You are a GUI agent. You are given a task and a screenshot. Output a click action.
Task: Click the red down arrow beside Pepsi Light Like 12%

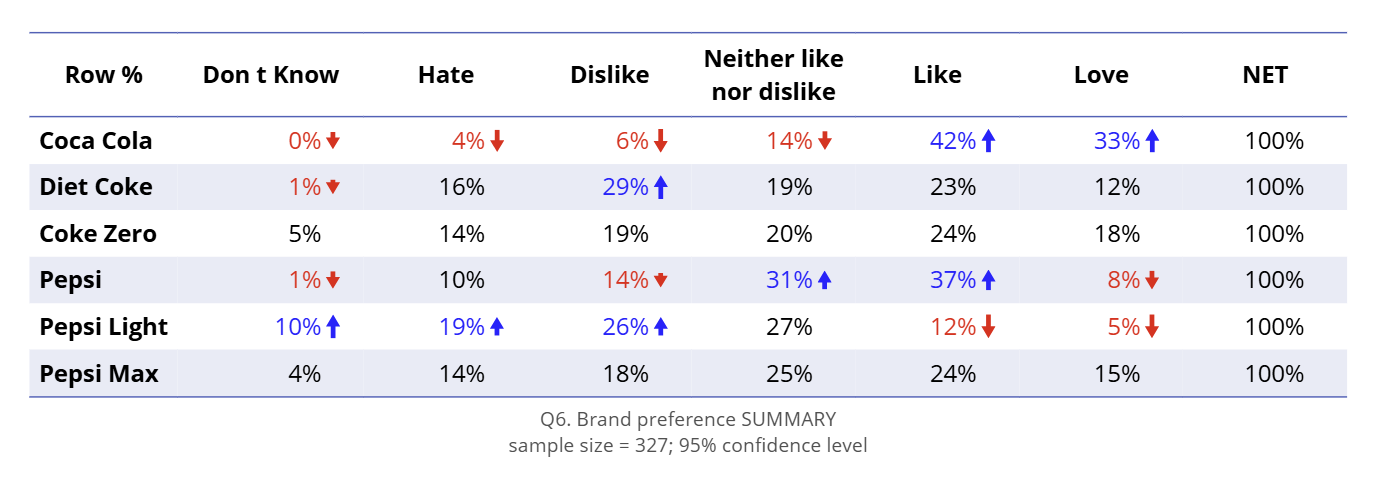[x=988, y=327]
